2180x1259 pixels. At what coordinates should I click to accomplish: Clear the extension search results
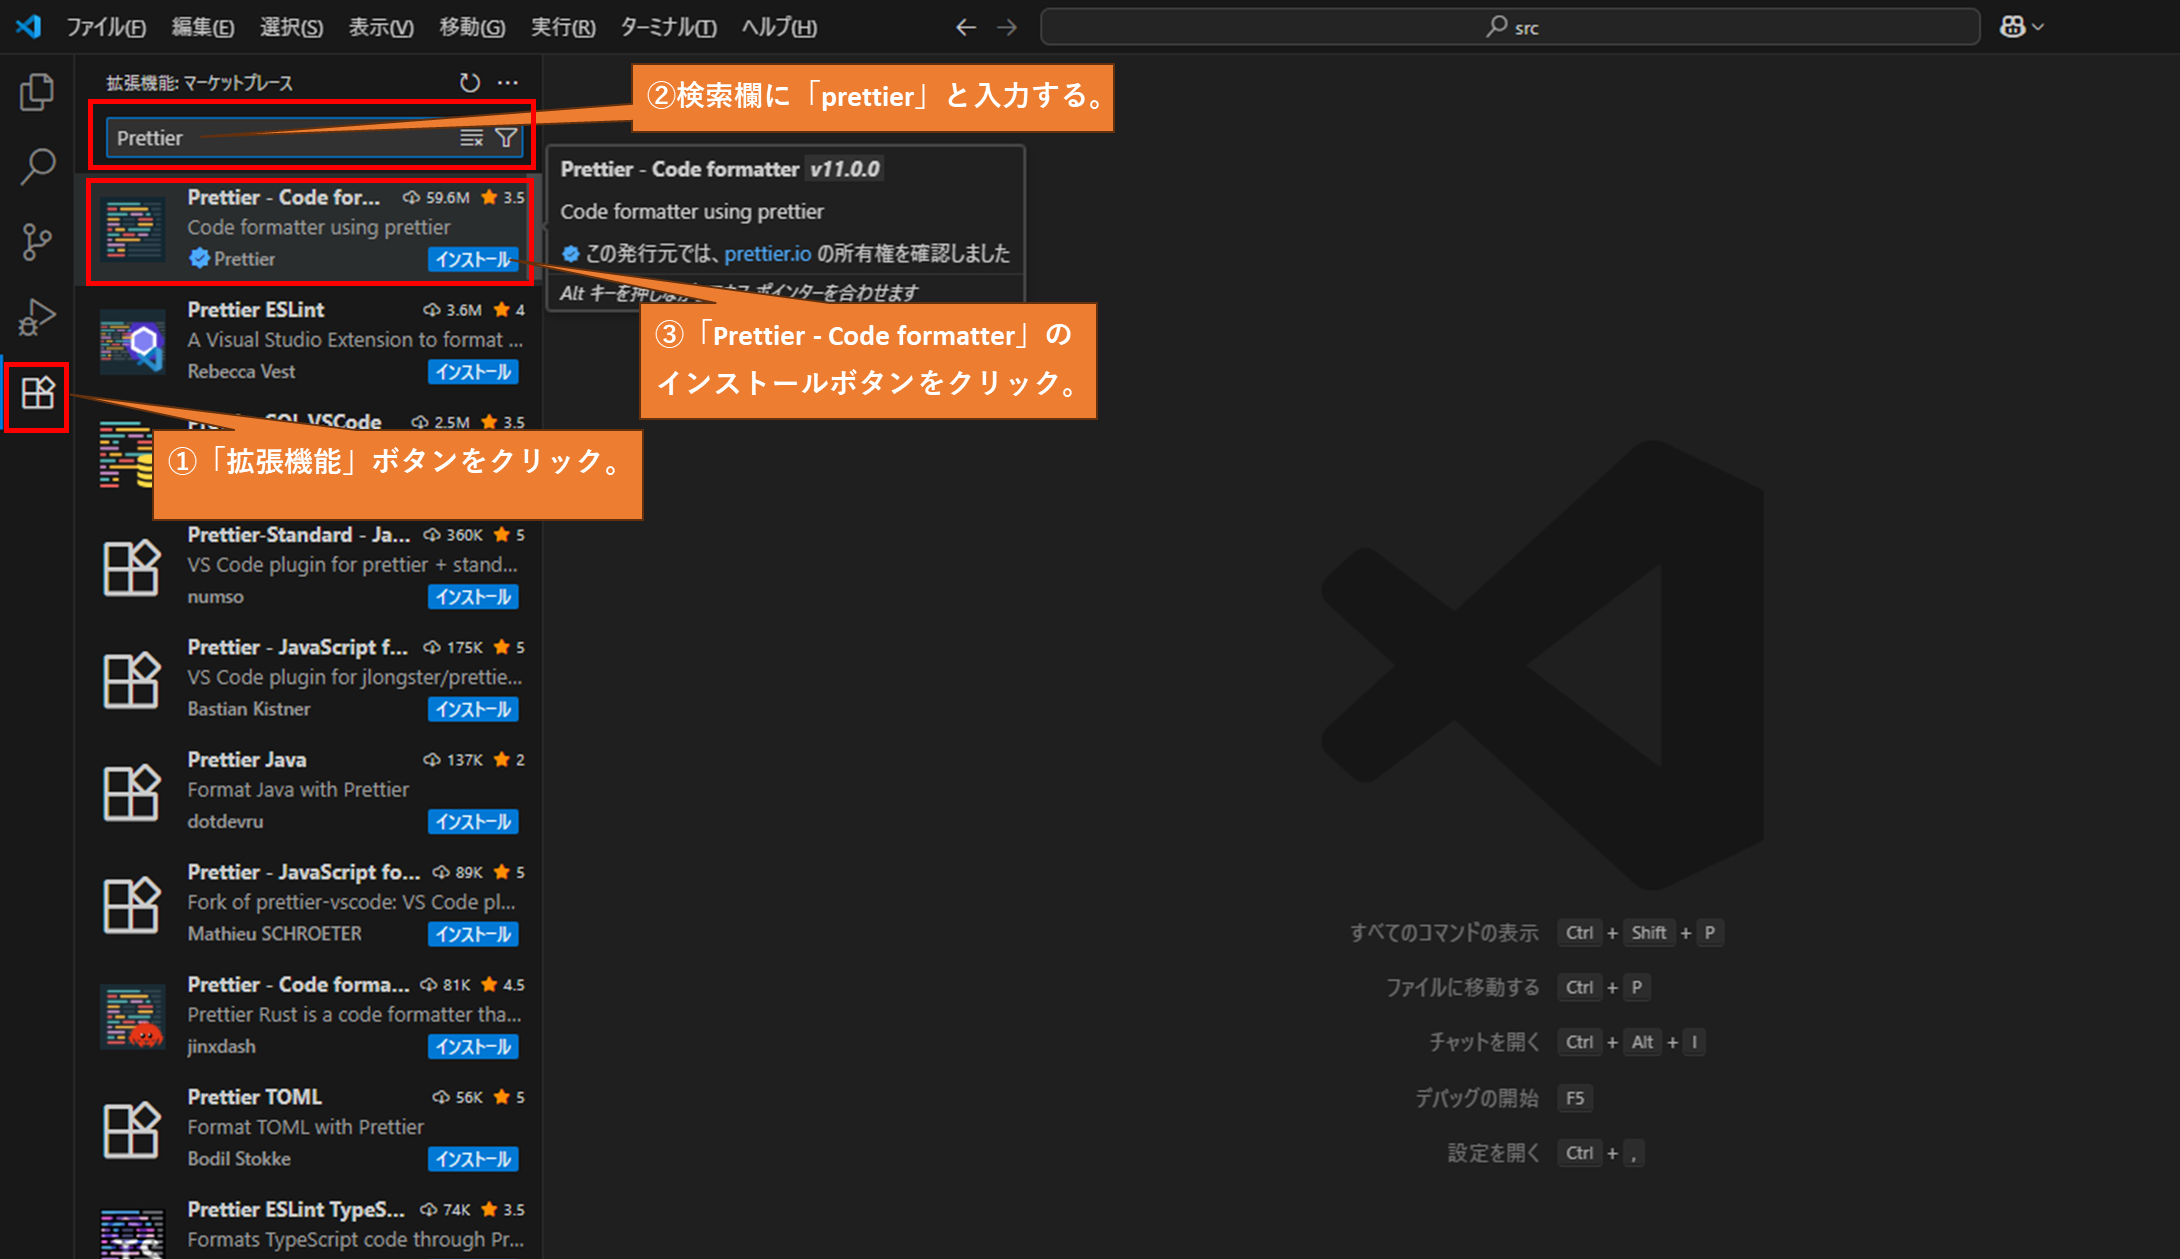471,138
